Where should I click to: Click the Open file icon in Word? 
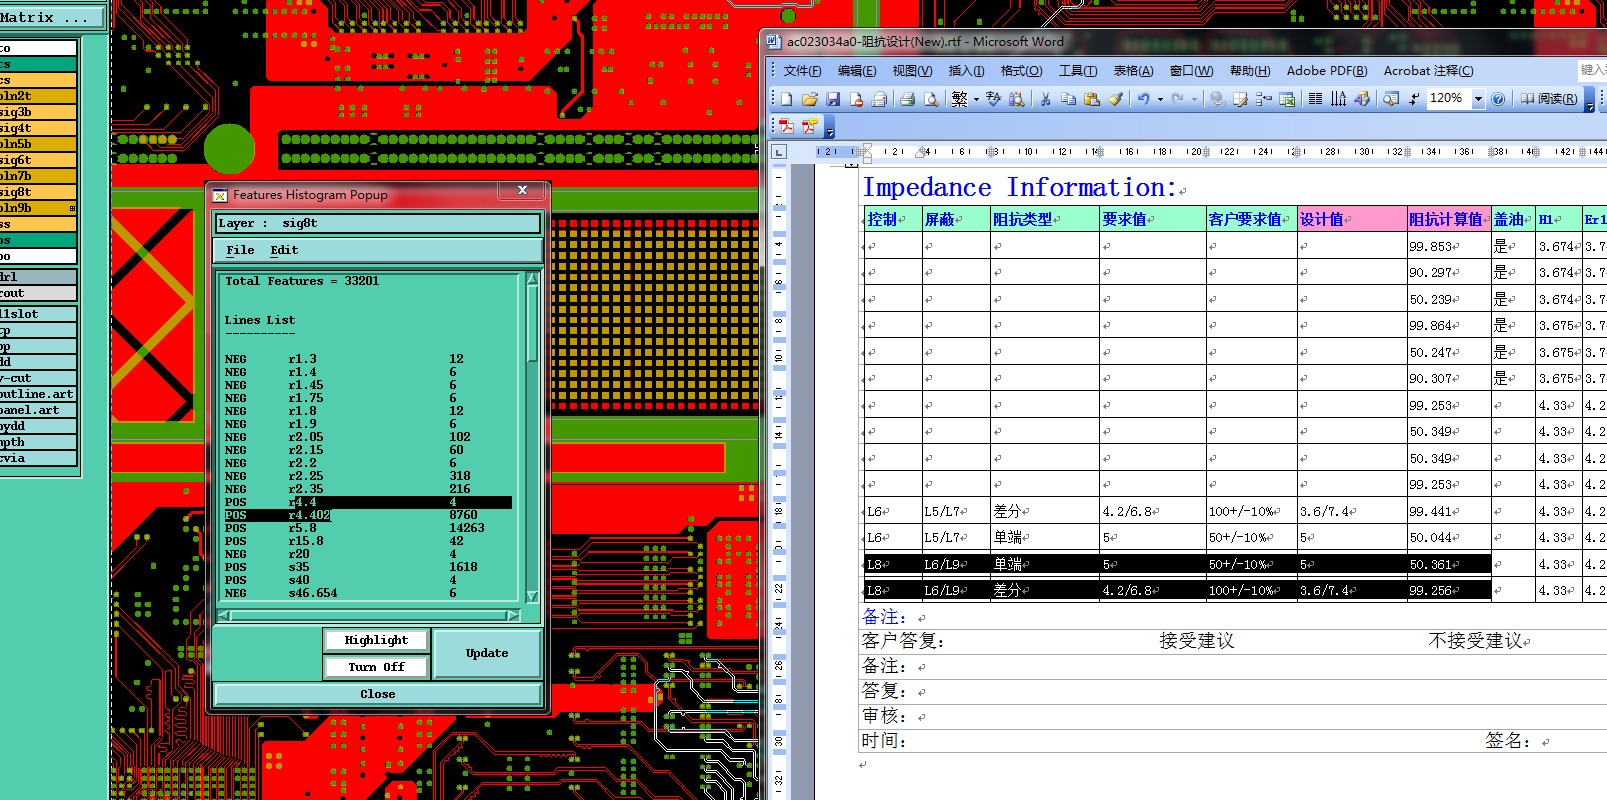point(809,99)
